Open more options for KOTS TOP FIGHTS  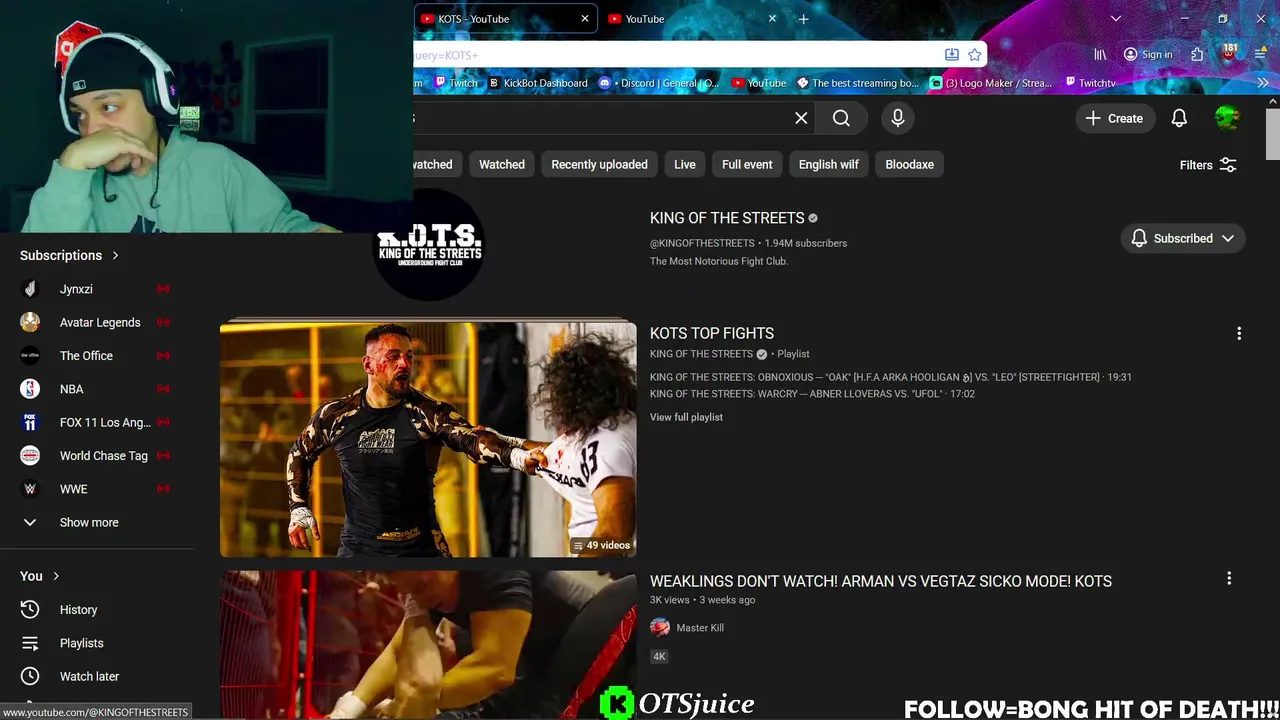[1239, 334]
